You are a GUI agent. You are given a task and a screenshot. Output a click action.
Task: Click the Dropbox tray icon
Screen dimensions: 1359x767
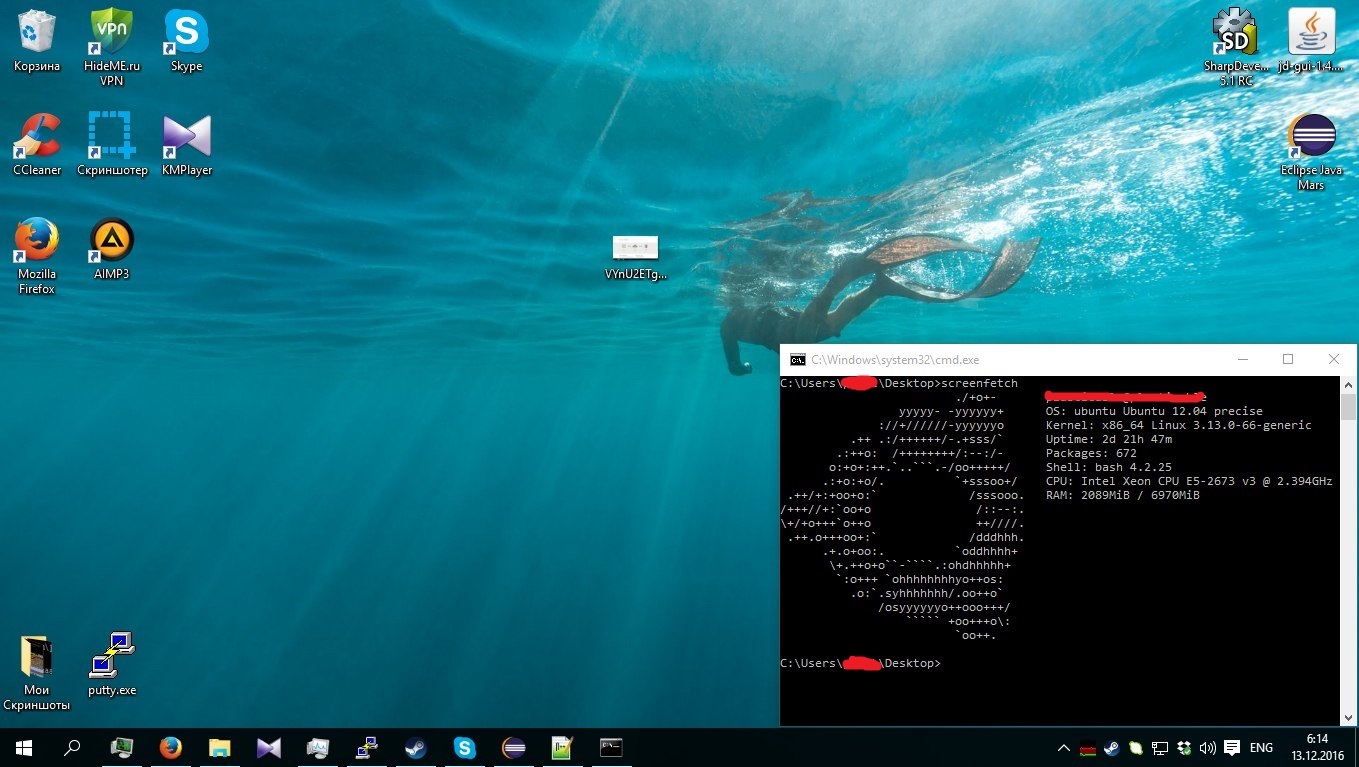point(1184,748)
